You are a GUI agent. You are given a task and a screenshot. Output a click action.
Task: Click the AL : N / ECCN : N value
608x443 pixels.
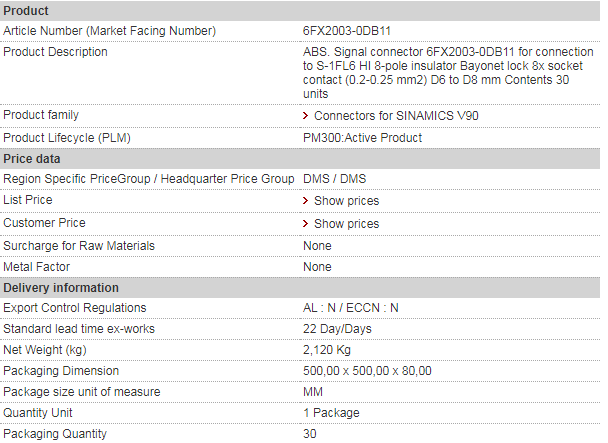point(351,308)
